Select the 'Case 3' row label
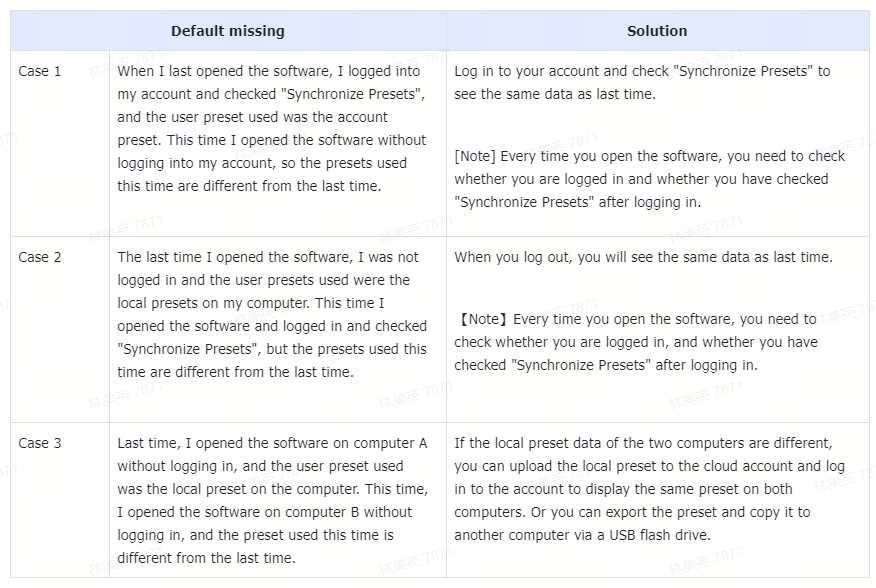Image resolution: width=876 pixels, height=588 pixels. point(40,444)
